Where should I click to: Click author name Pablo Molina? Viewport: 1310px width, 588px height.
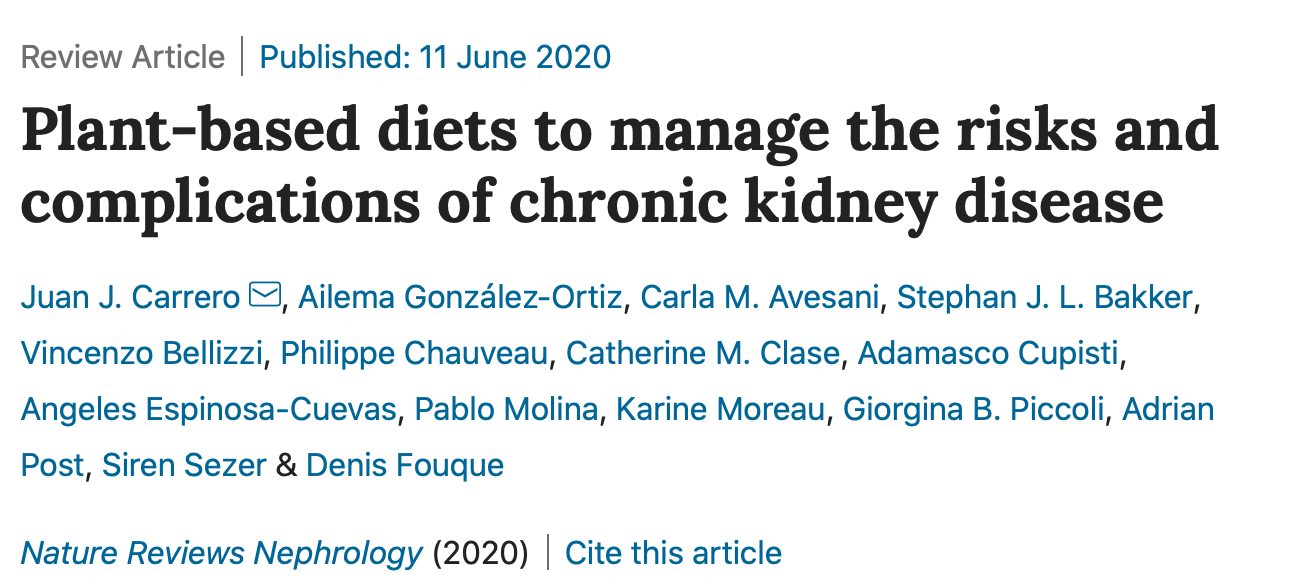507,409
